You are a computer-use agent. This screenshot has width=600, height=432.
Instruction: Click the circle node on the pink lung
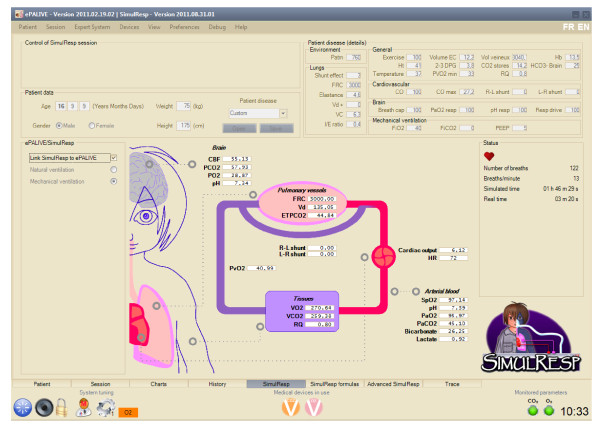pyautogui.click(x=157, y=306)
